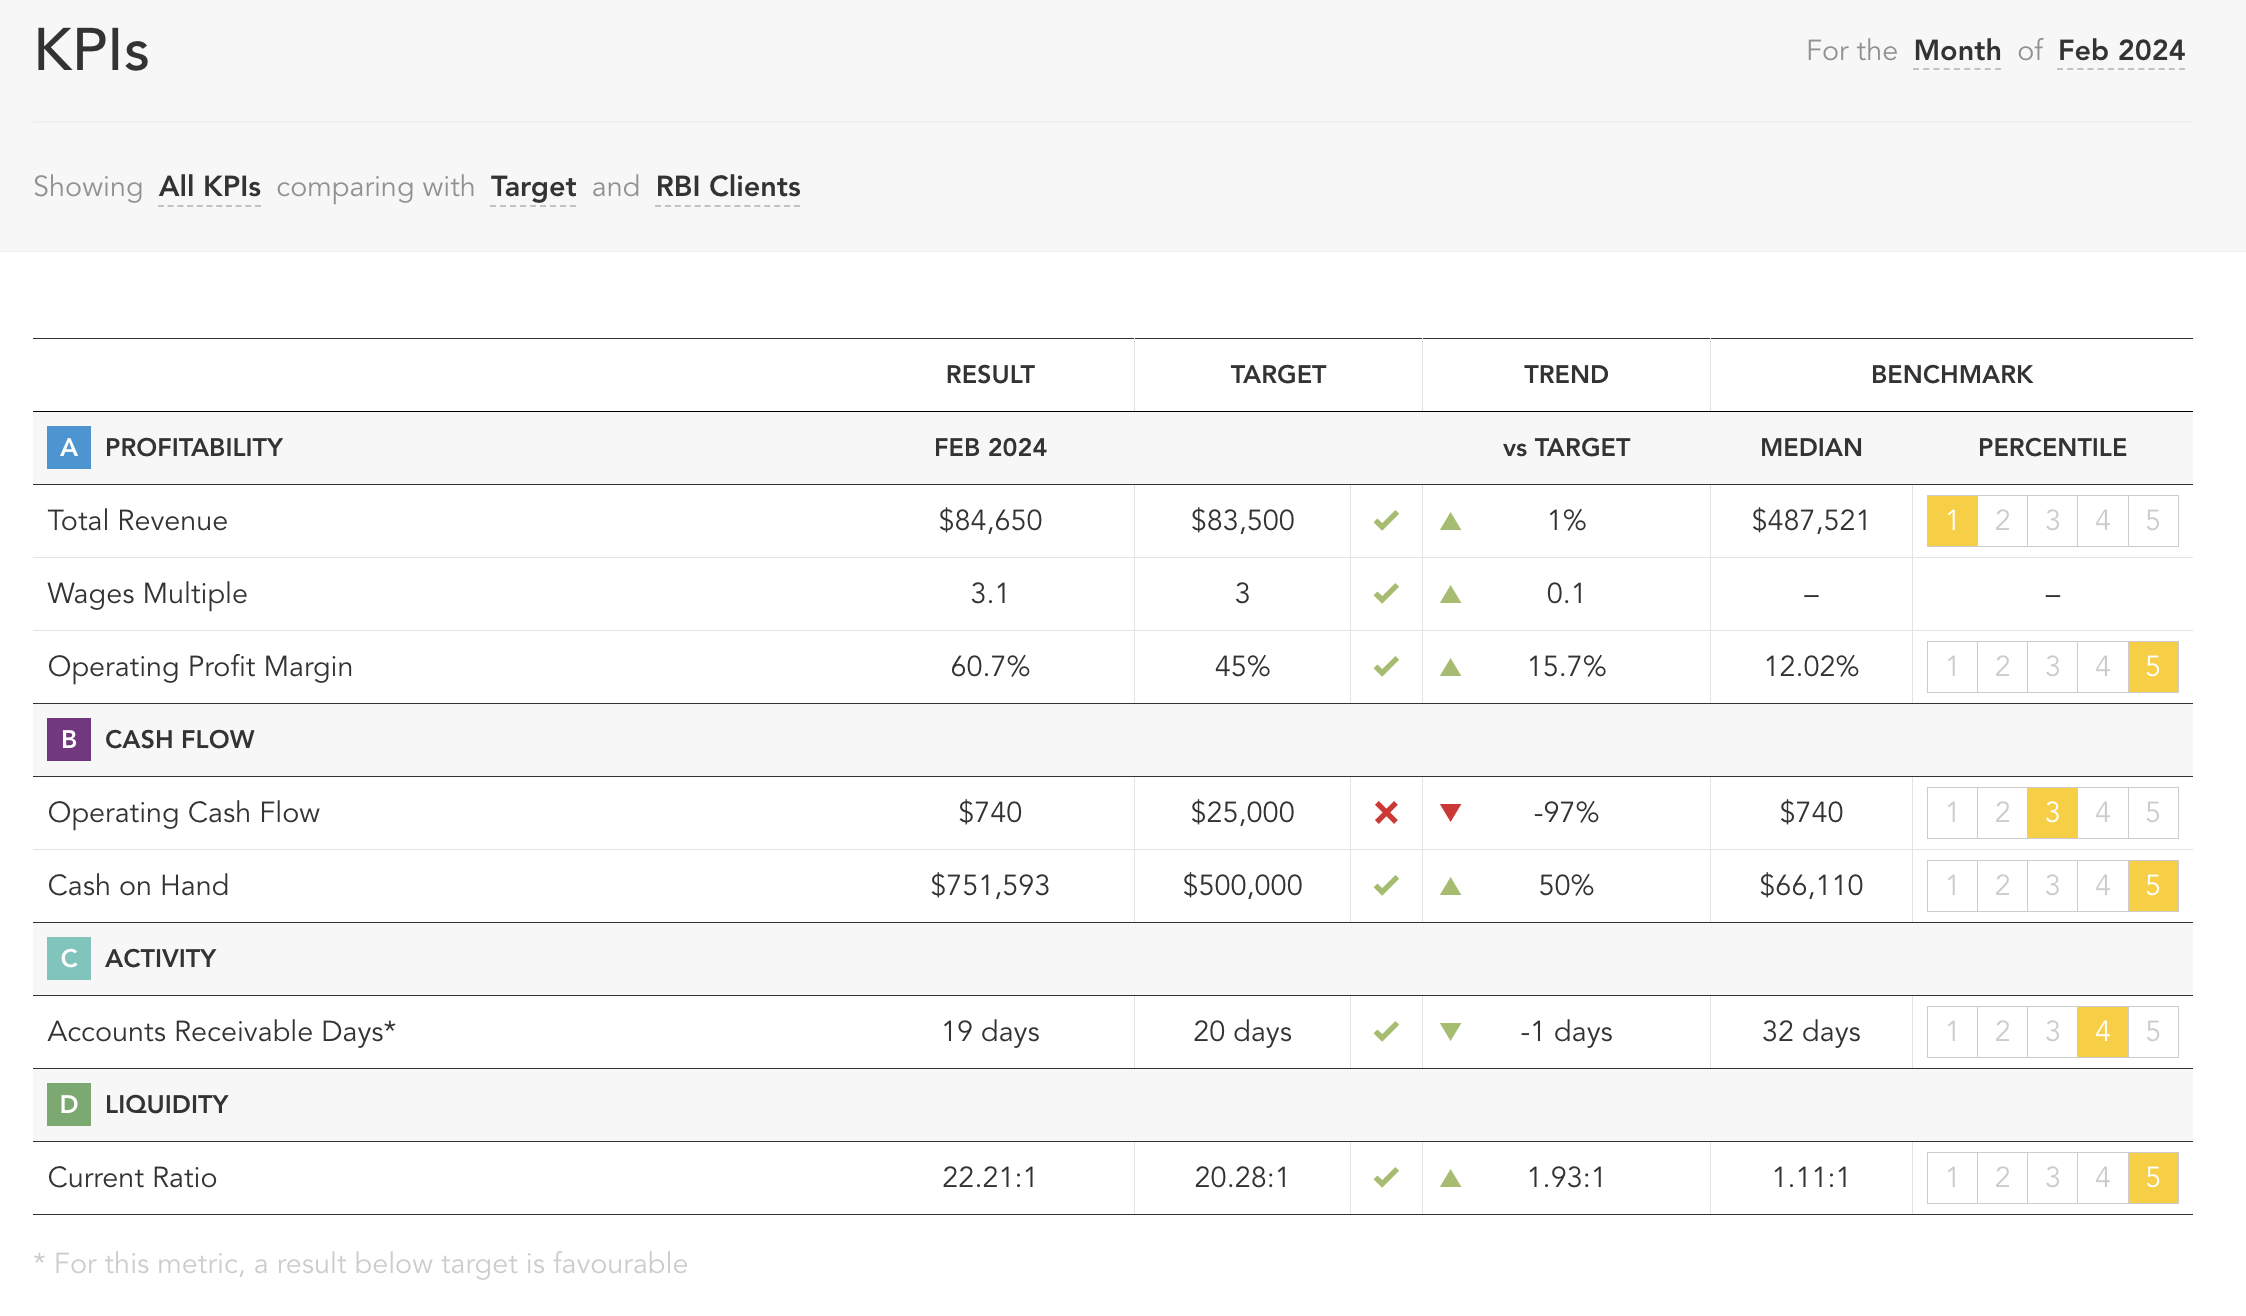2246x1316 pixels.
Task: Click the $487,521 median value cell
Action: 1811,520
